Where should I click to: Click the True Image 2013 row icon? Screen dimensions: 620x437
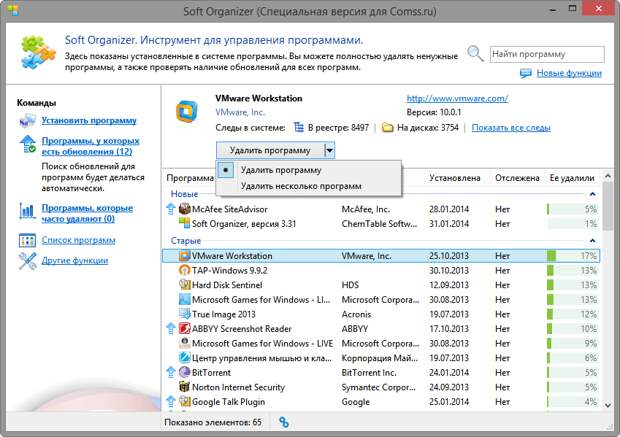point(184,314)
